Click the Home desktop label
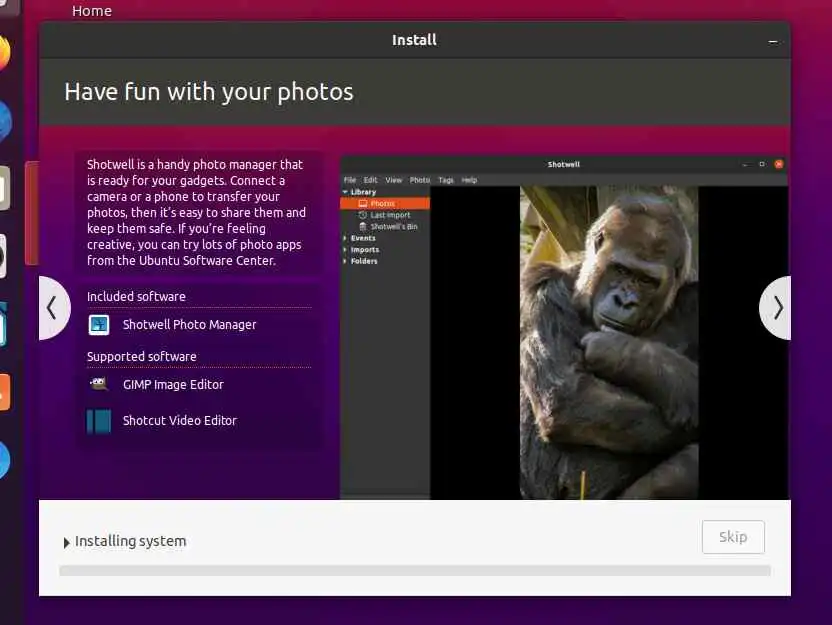The height and width of the screenshot is (625, 832). (92, 11)
